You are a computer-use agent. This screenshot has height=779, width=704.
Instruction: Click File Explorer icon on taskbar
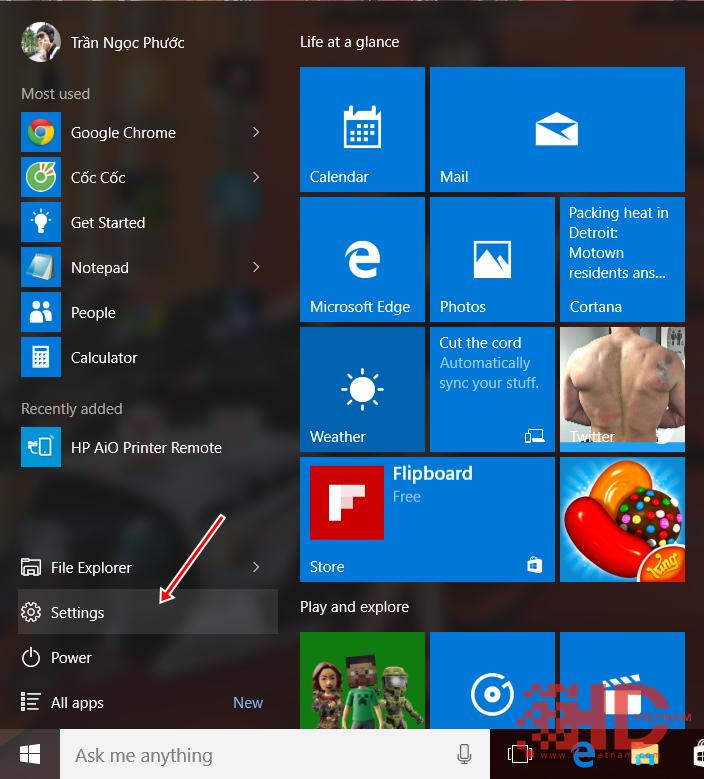pos(644,754)
